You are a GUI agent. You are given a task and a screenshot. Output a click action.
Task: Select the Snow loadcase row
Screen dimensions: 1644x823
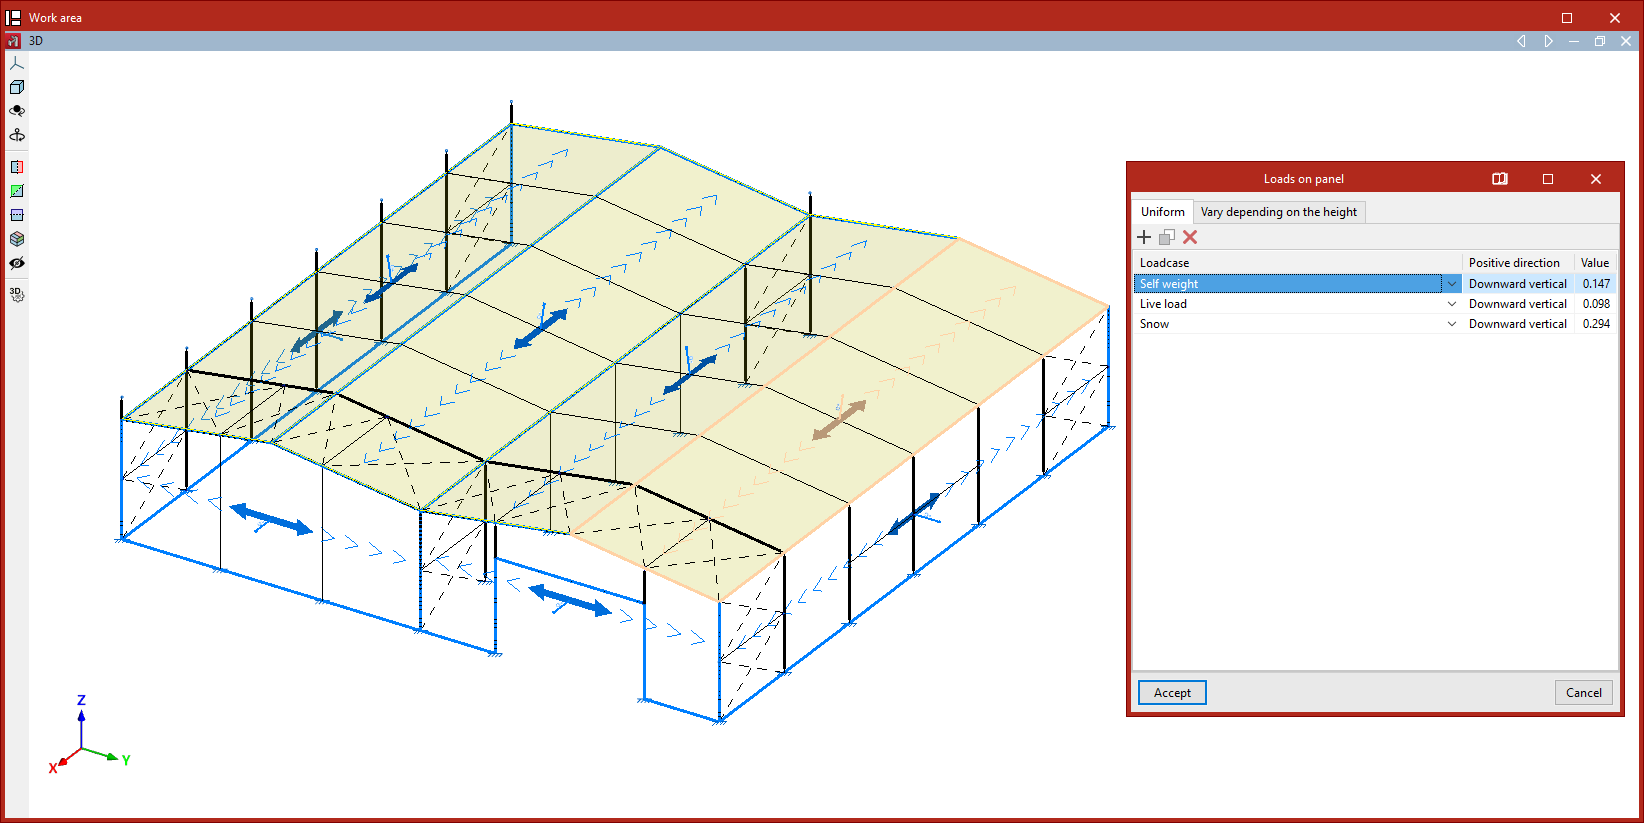pos(1375,324)
